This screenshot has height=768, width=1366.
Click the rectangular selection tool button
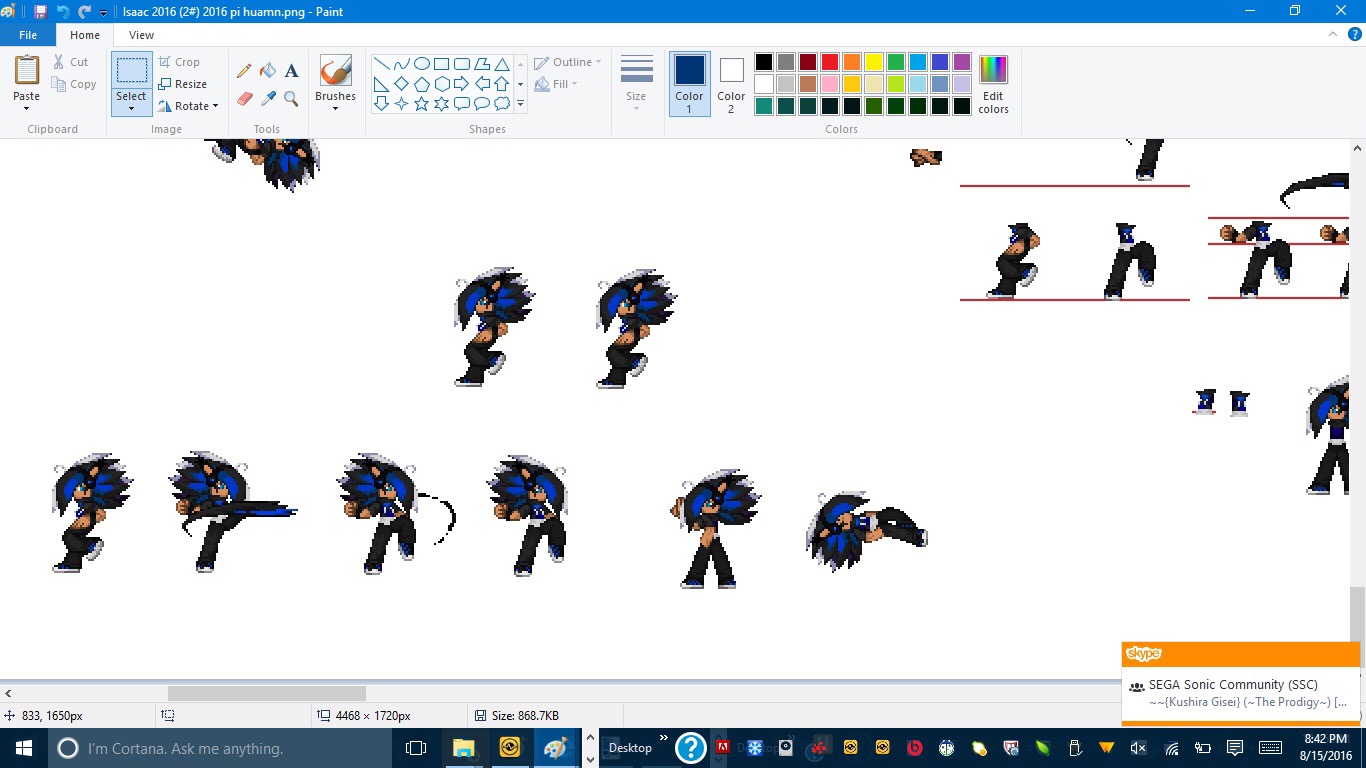point(131,70)
